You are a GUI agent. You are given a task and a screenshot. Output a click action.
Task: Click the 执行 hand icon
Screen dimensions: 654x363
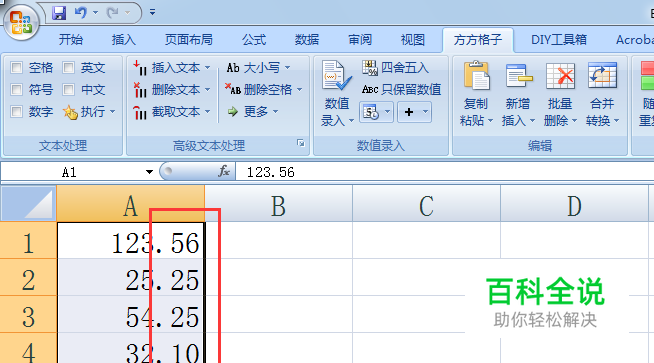click(70, 112)
